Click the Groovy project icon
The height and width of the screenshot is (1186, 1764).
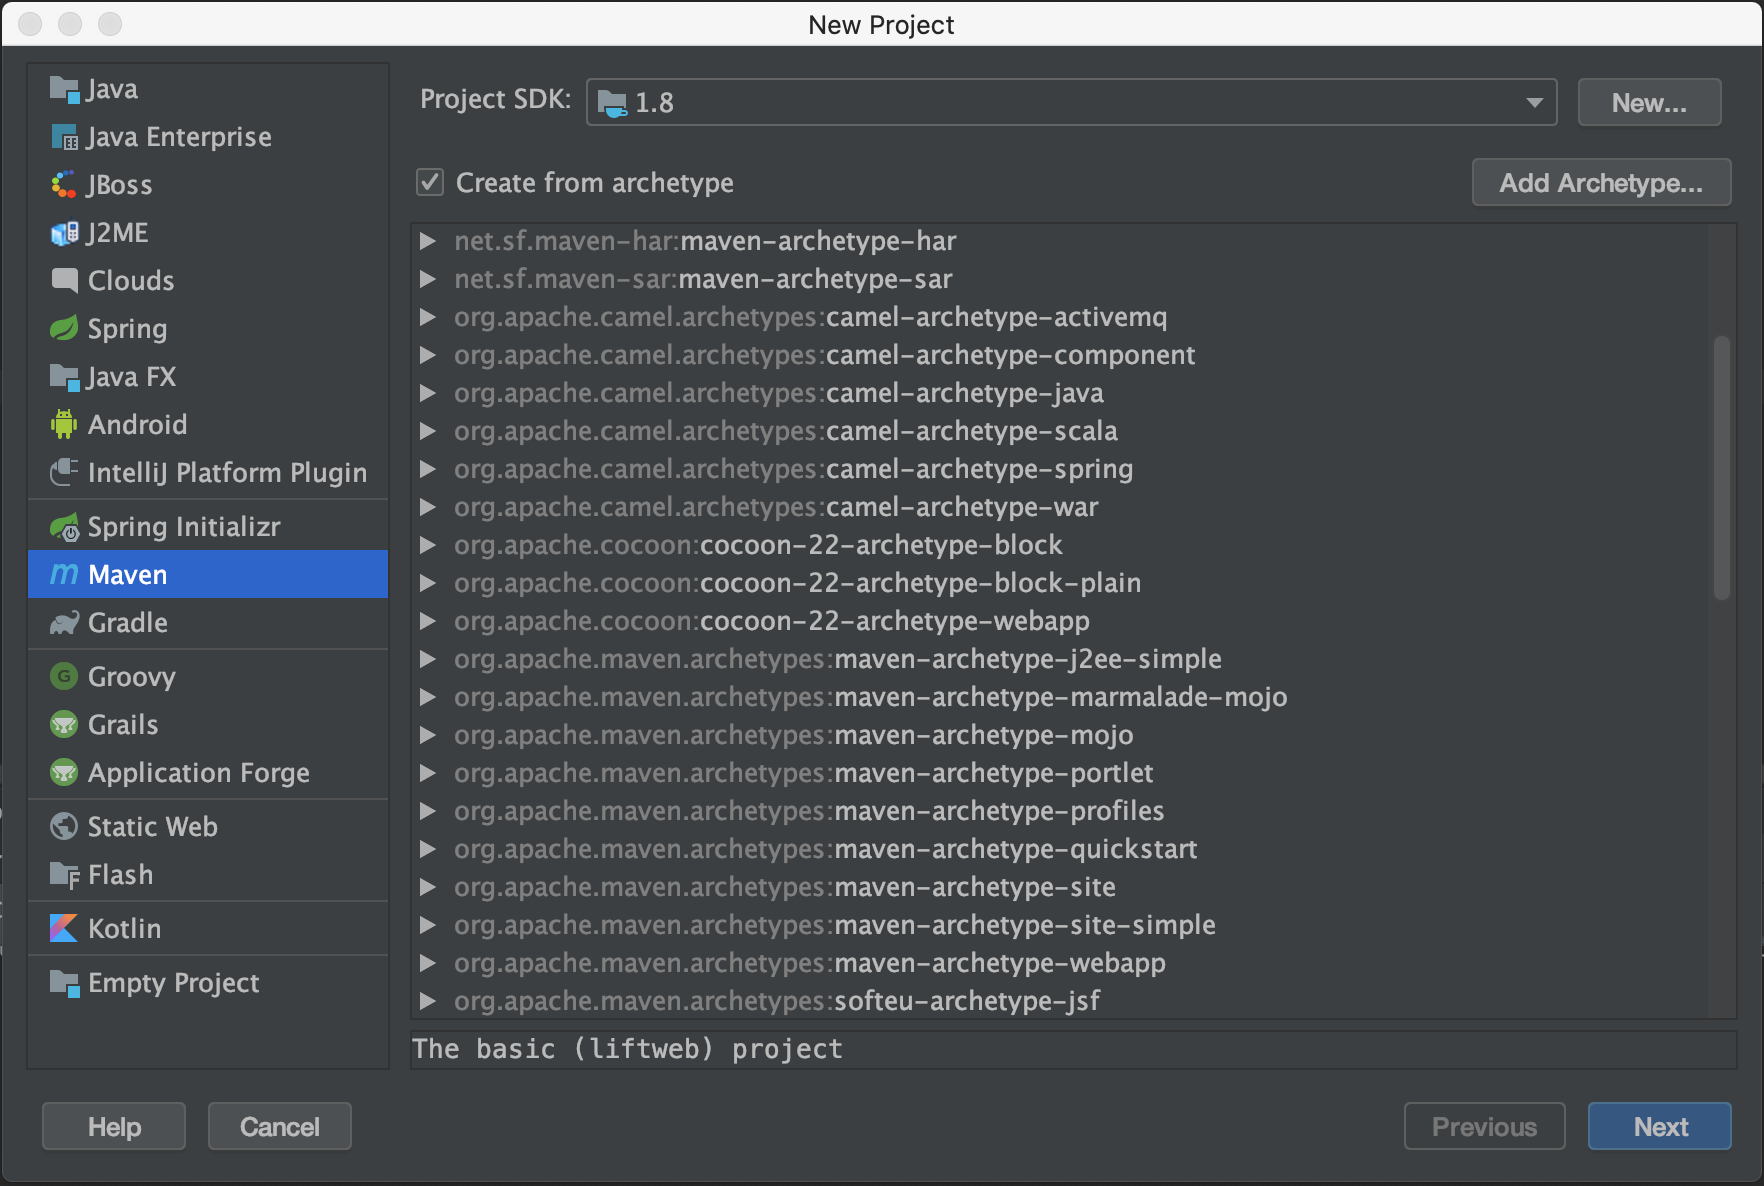coord(64,676)
